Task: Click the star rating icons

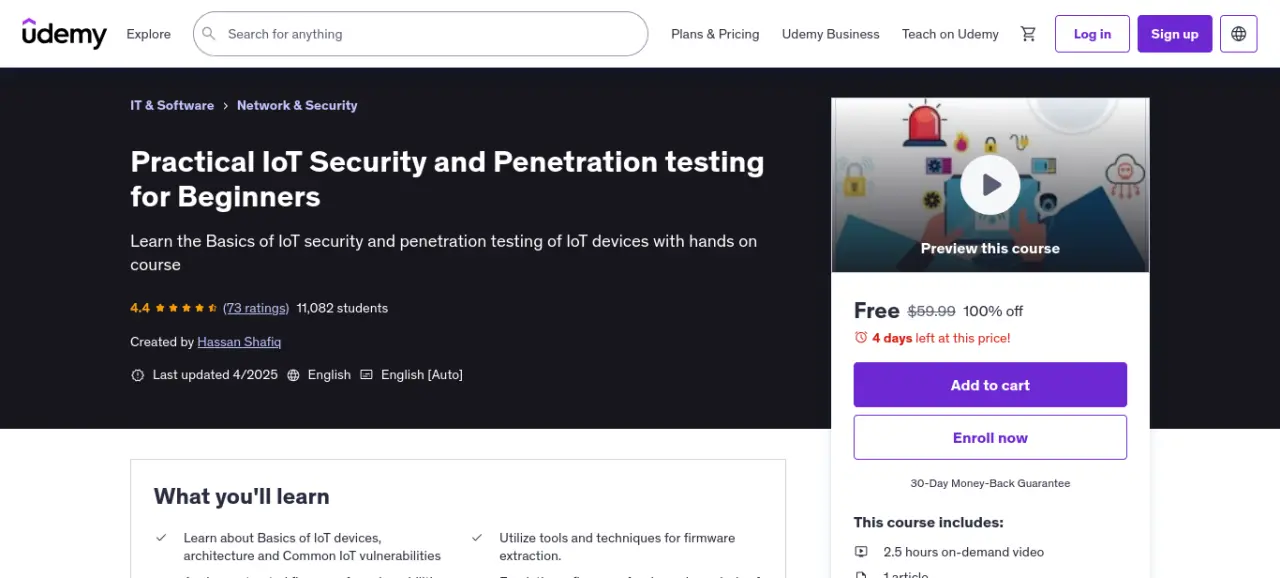Action: coord(184,308)
